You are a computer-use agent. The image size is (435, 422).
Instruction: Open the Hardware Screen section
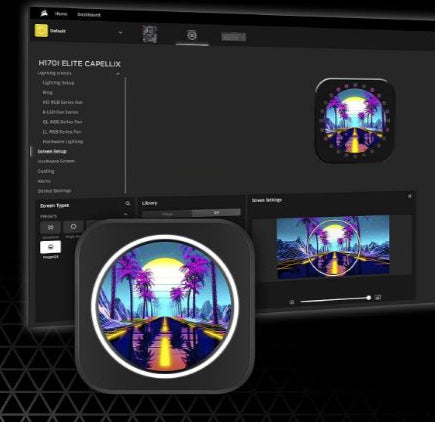click(56, 161)
